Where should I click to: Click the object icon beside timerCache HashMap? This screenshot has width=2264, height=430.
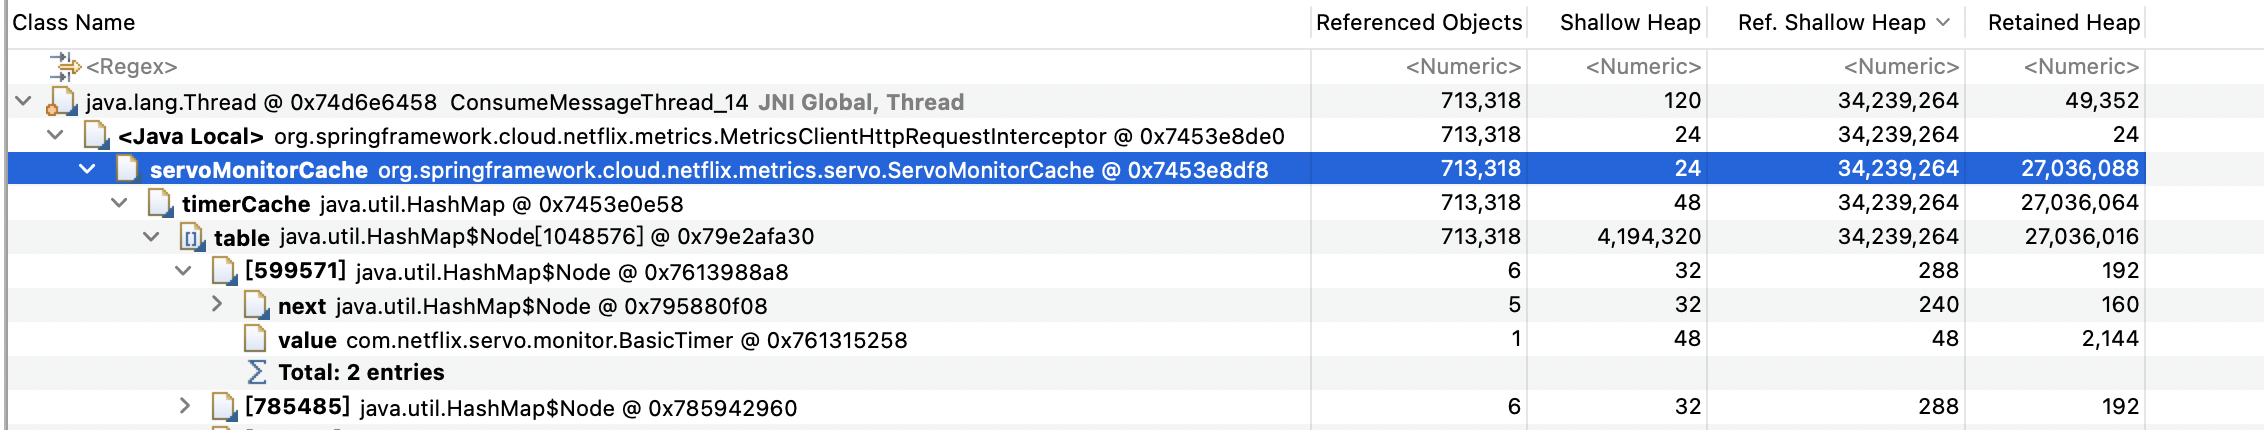pos(159,204)
